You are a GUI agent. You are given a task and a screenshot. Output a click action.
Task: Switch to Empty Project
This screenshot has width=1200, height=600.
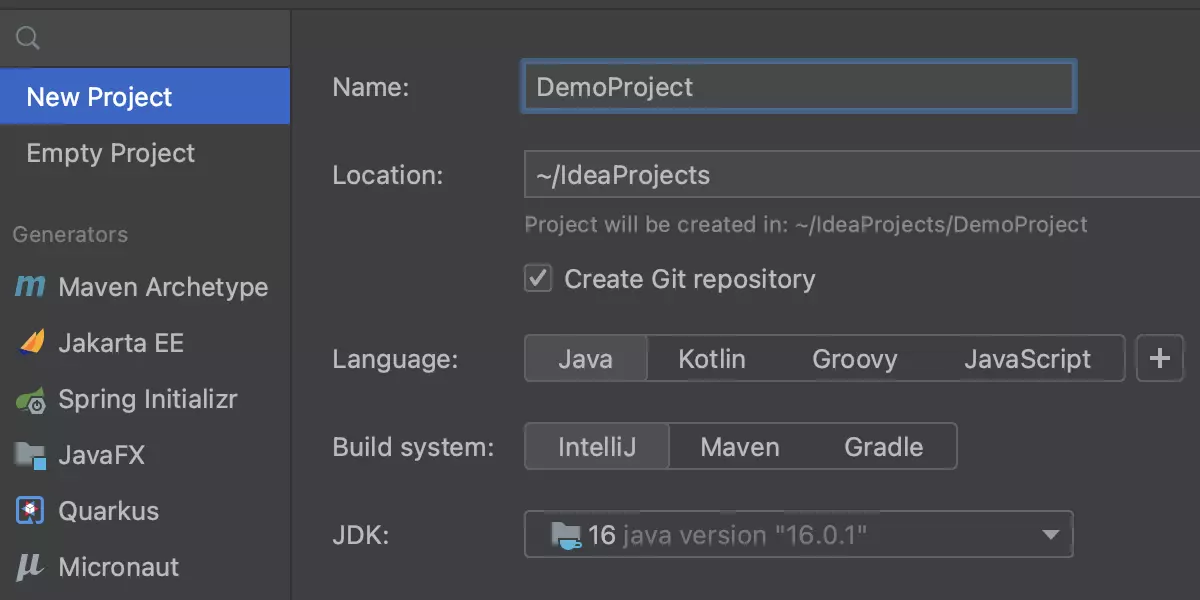coord(110,153)
